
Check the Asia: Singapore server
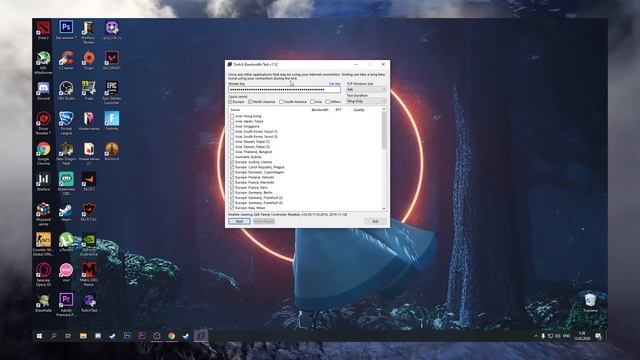pos(232,127)
